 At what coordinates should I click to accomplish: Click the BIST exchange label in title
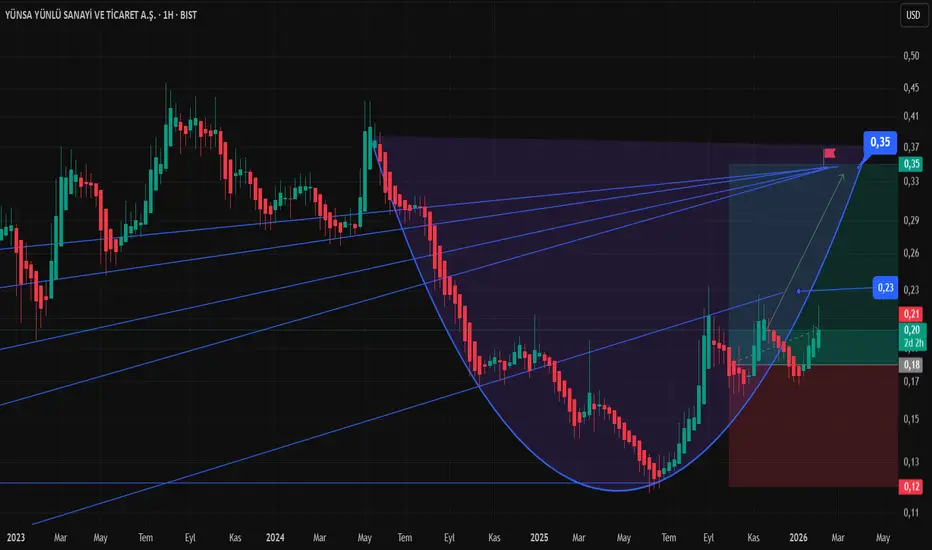tap(188, 15)
